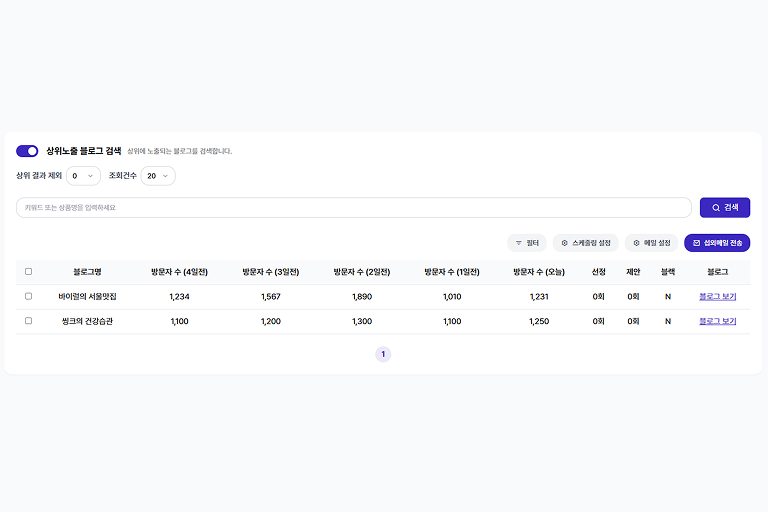Click the 1,300 visitor count cell
Viewport: 768px width, 512px height.
point(362,321)
